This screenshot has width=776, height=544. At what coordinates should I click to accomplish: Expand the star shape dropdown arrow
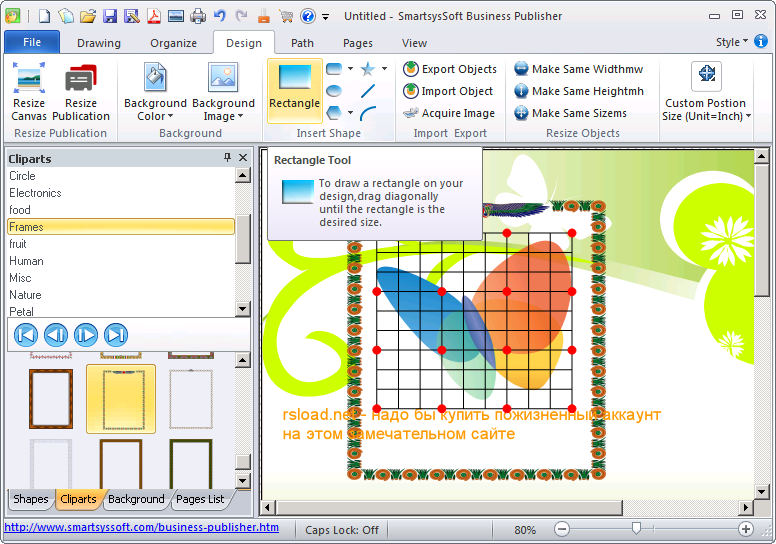pyautogui.click(x=384, y=69)
